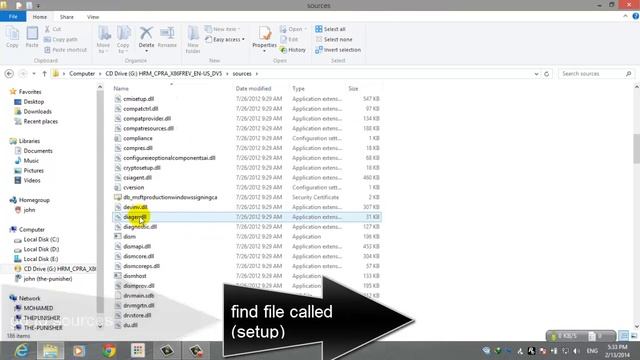Click the Delete ribbon icon
Image resolution: width=640 pixels, height=360 pixels.
[146, 38]
